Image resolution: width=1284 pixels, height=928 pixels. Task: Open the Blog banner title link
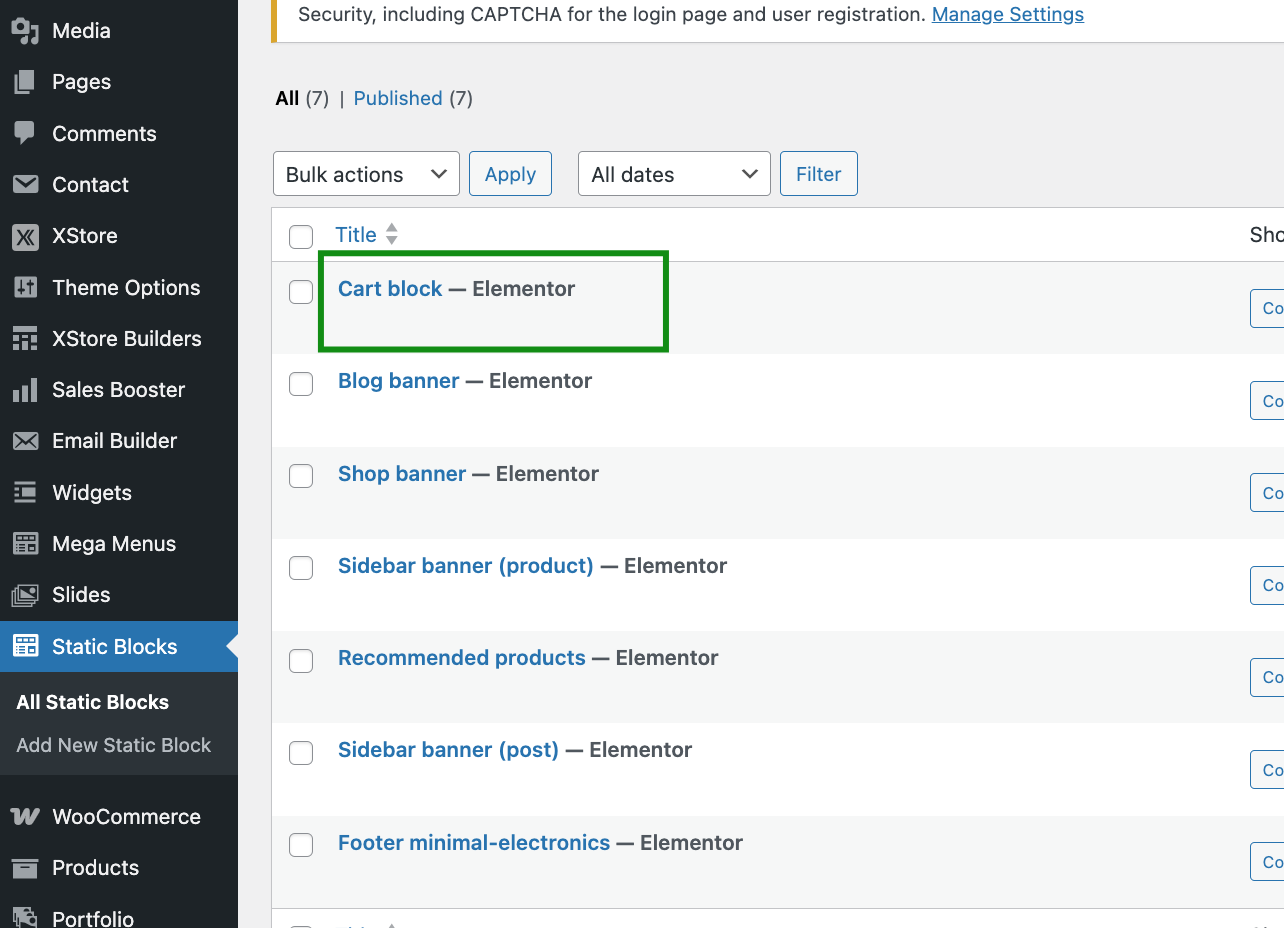399,381
